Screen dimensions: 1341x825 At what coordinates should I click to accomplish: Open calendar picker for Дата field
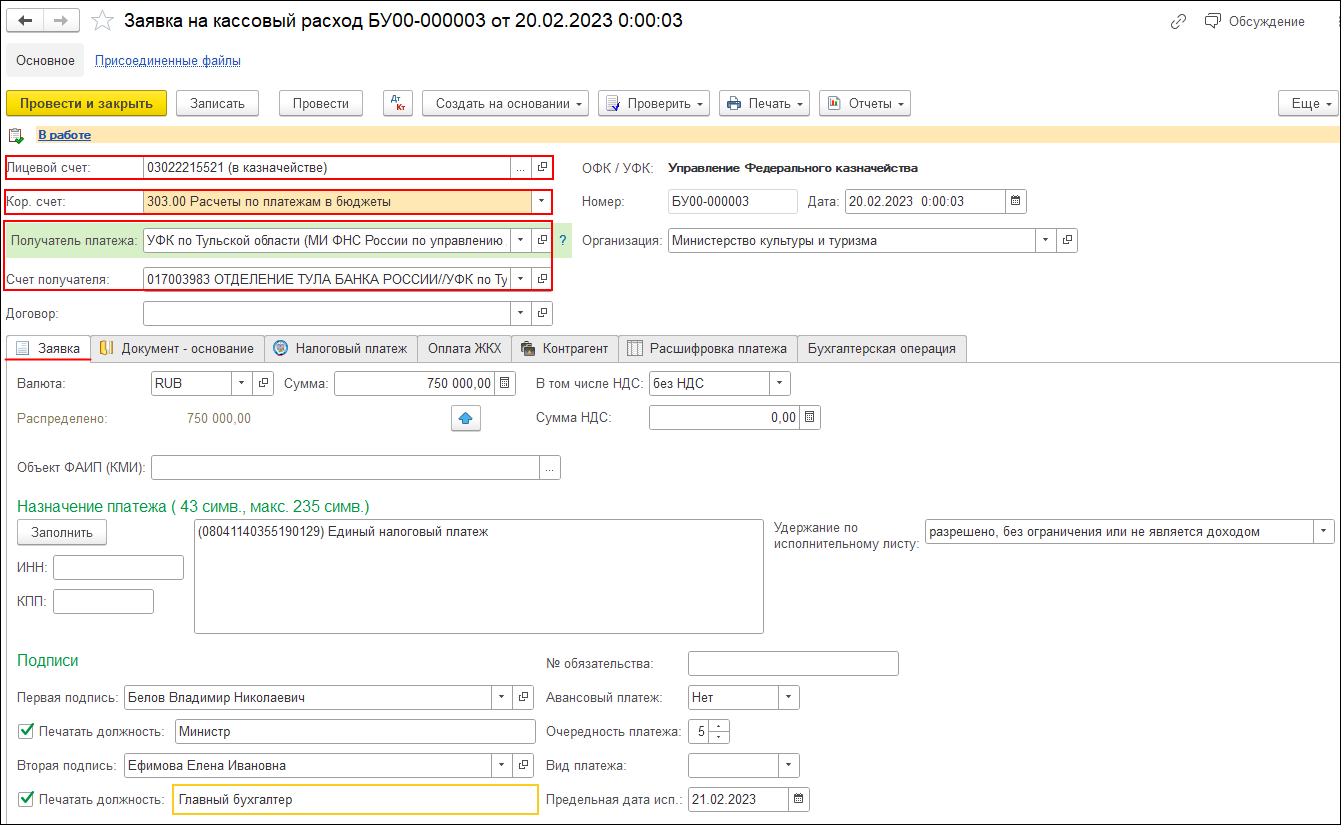[x=1016, y=201]
